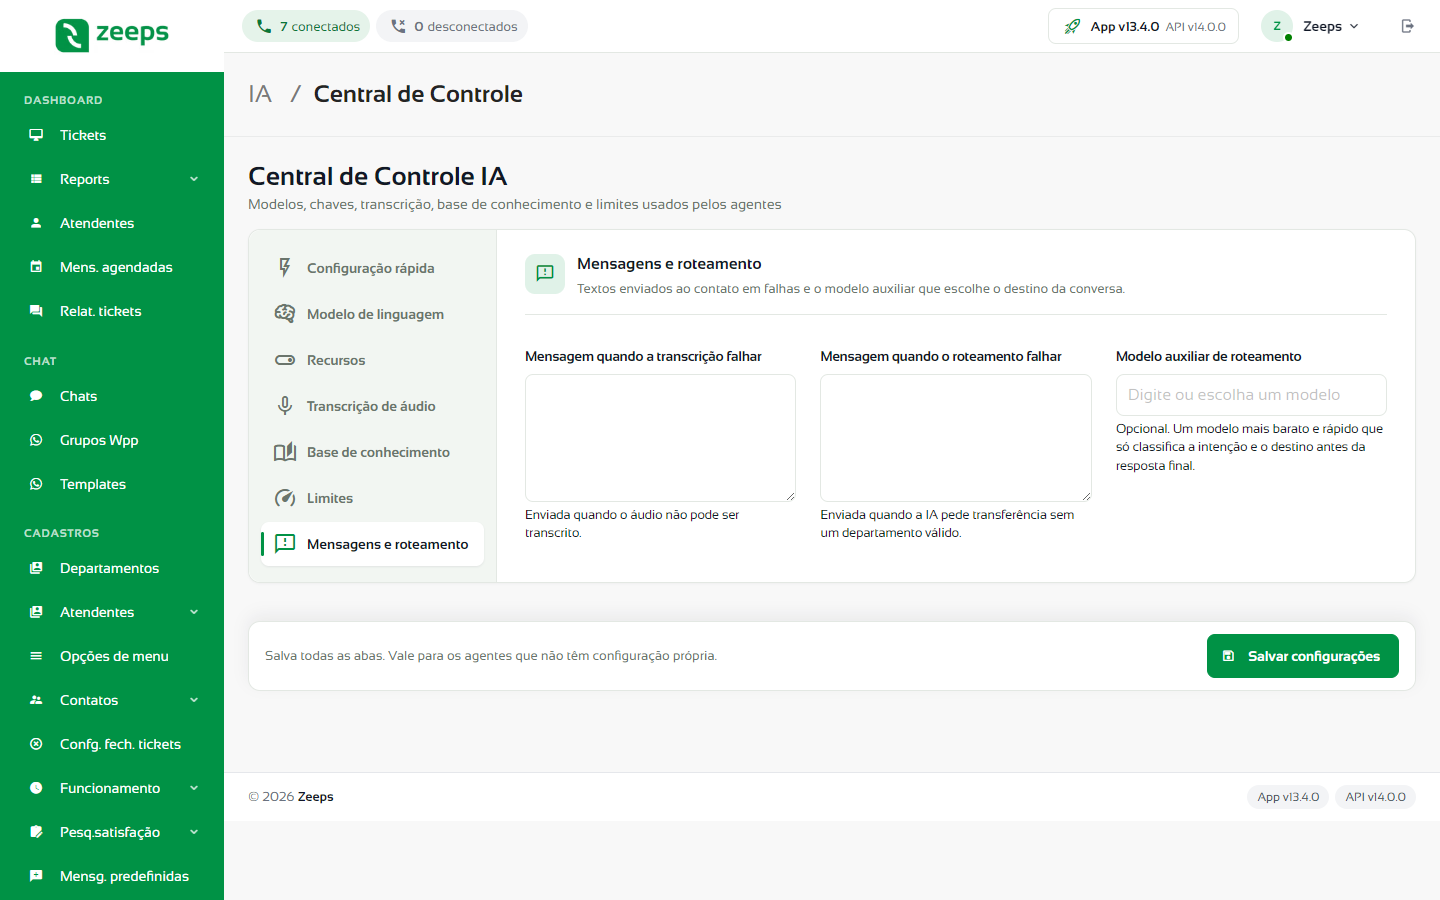Screen dimensions: 1440x900
Task: Open Tickets via its monitor icon
Action: tap(36, 135)
